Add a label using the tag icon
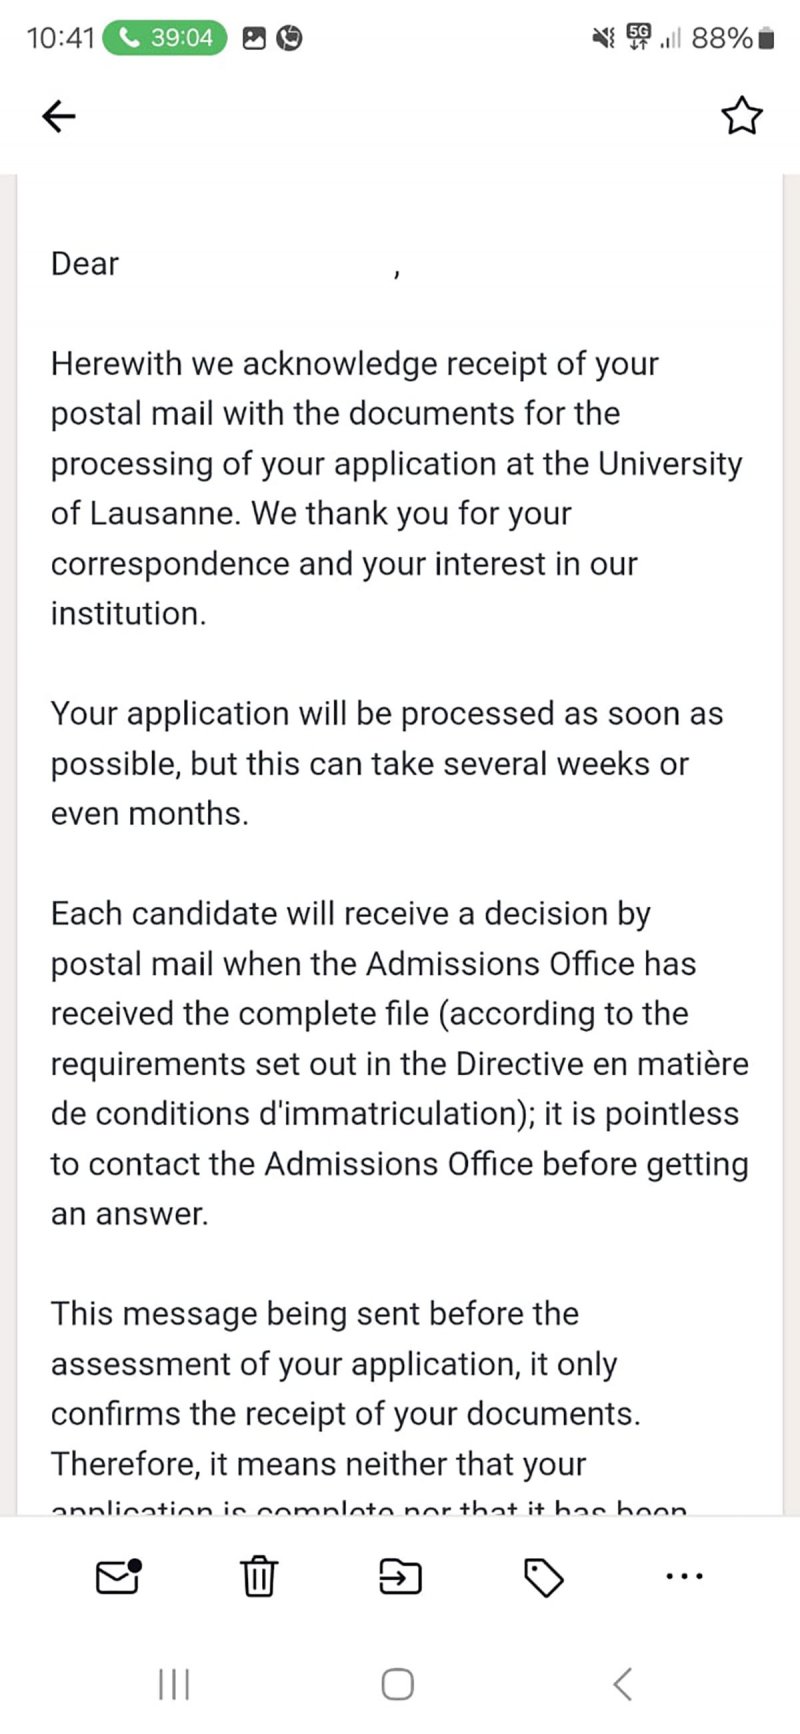The height and width of the screenshot is (1734, 800). click(543, 1577)
